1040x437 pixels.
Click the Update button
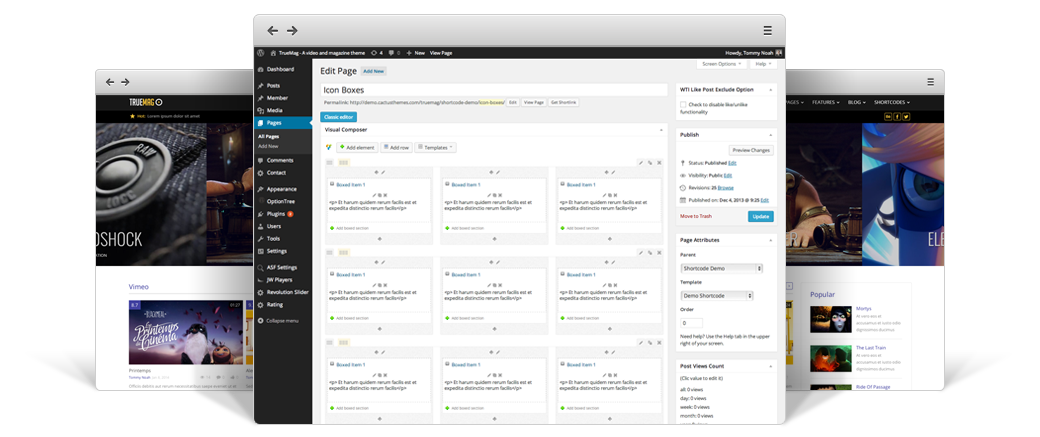760,216
